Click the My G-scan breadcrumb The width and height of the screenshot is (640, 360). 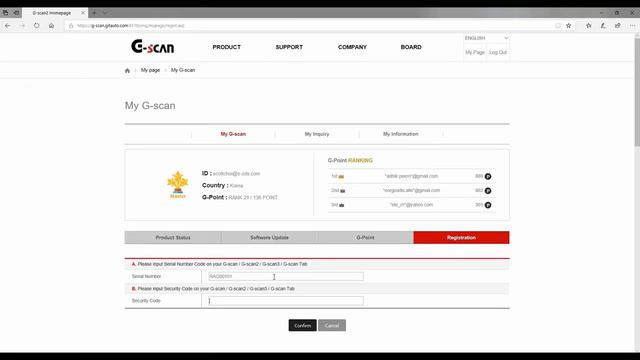point(183,70)
